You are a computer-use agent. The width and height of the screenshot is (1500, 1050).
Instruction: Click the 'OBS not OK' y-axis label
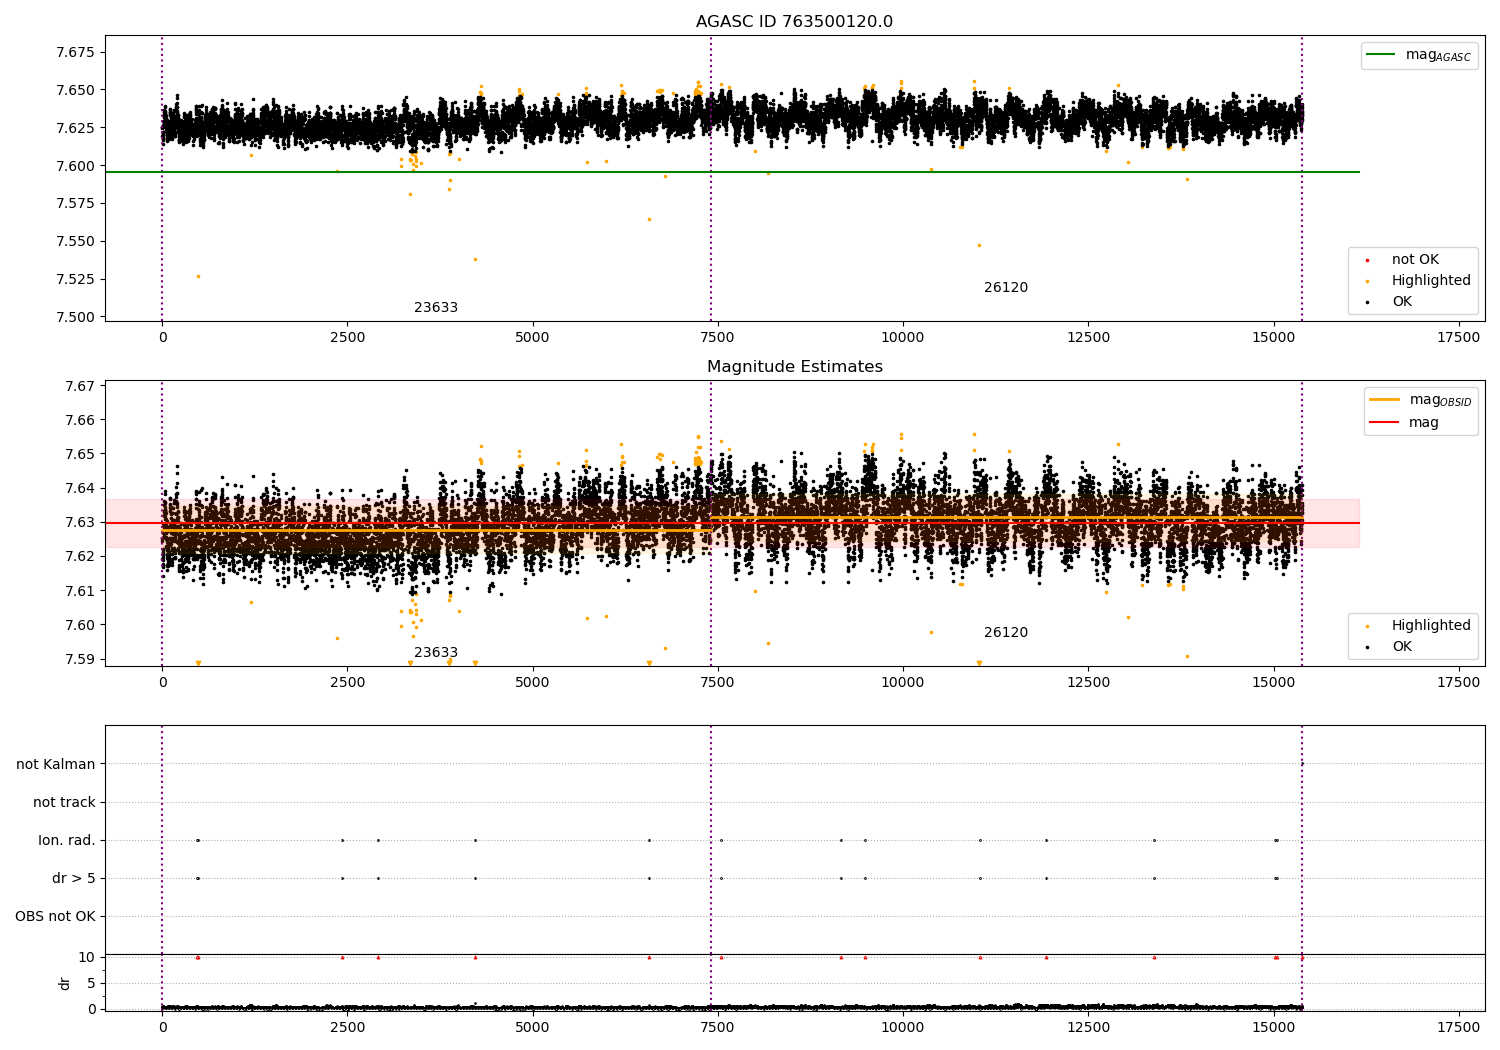point(55,917)
